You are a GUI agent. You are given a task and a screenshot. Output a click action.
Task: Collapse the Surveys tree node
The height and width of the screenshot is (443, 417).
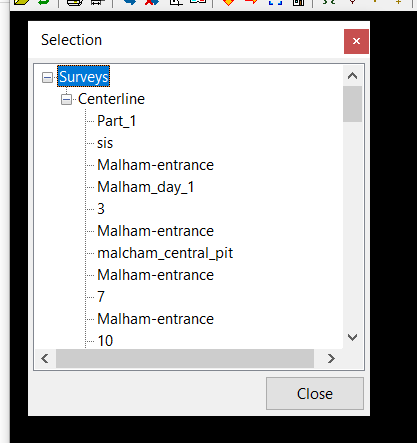47,78
